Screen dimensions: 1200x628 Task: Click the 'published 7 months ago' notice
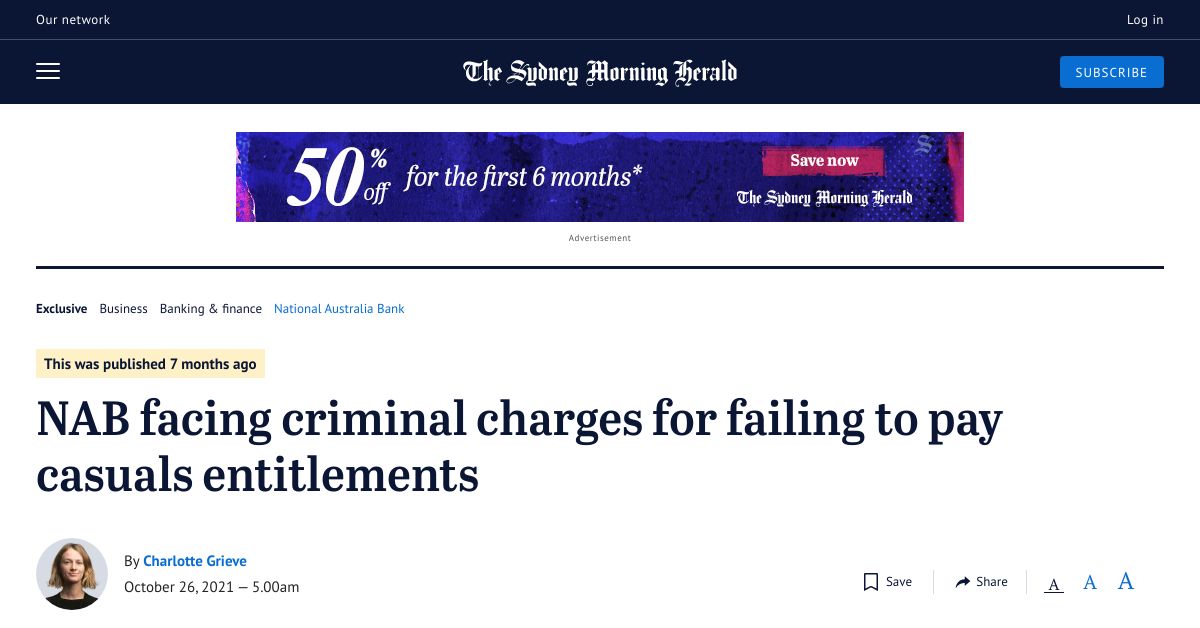pos(150,363)
